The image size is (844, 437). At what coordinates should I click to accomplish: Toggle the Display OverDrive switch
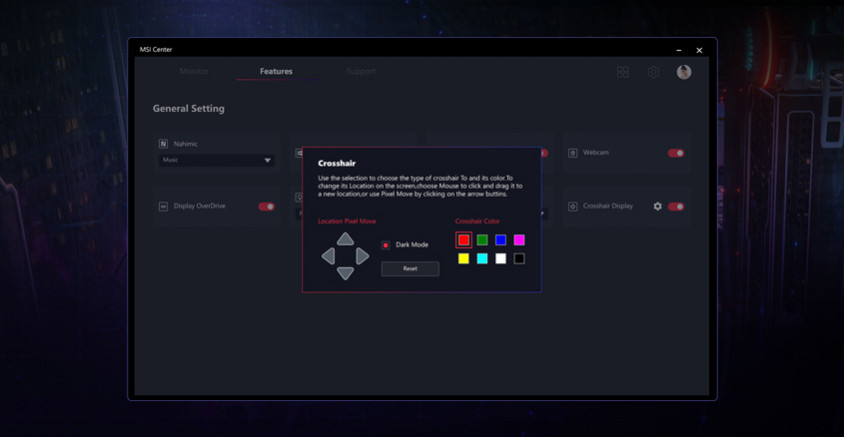pyautogui.click(x=266, y=207)
